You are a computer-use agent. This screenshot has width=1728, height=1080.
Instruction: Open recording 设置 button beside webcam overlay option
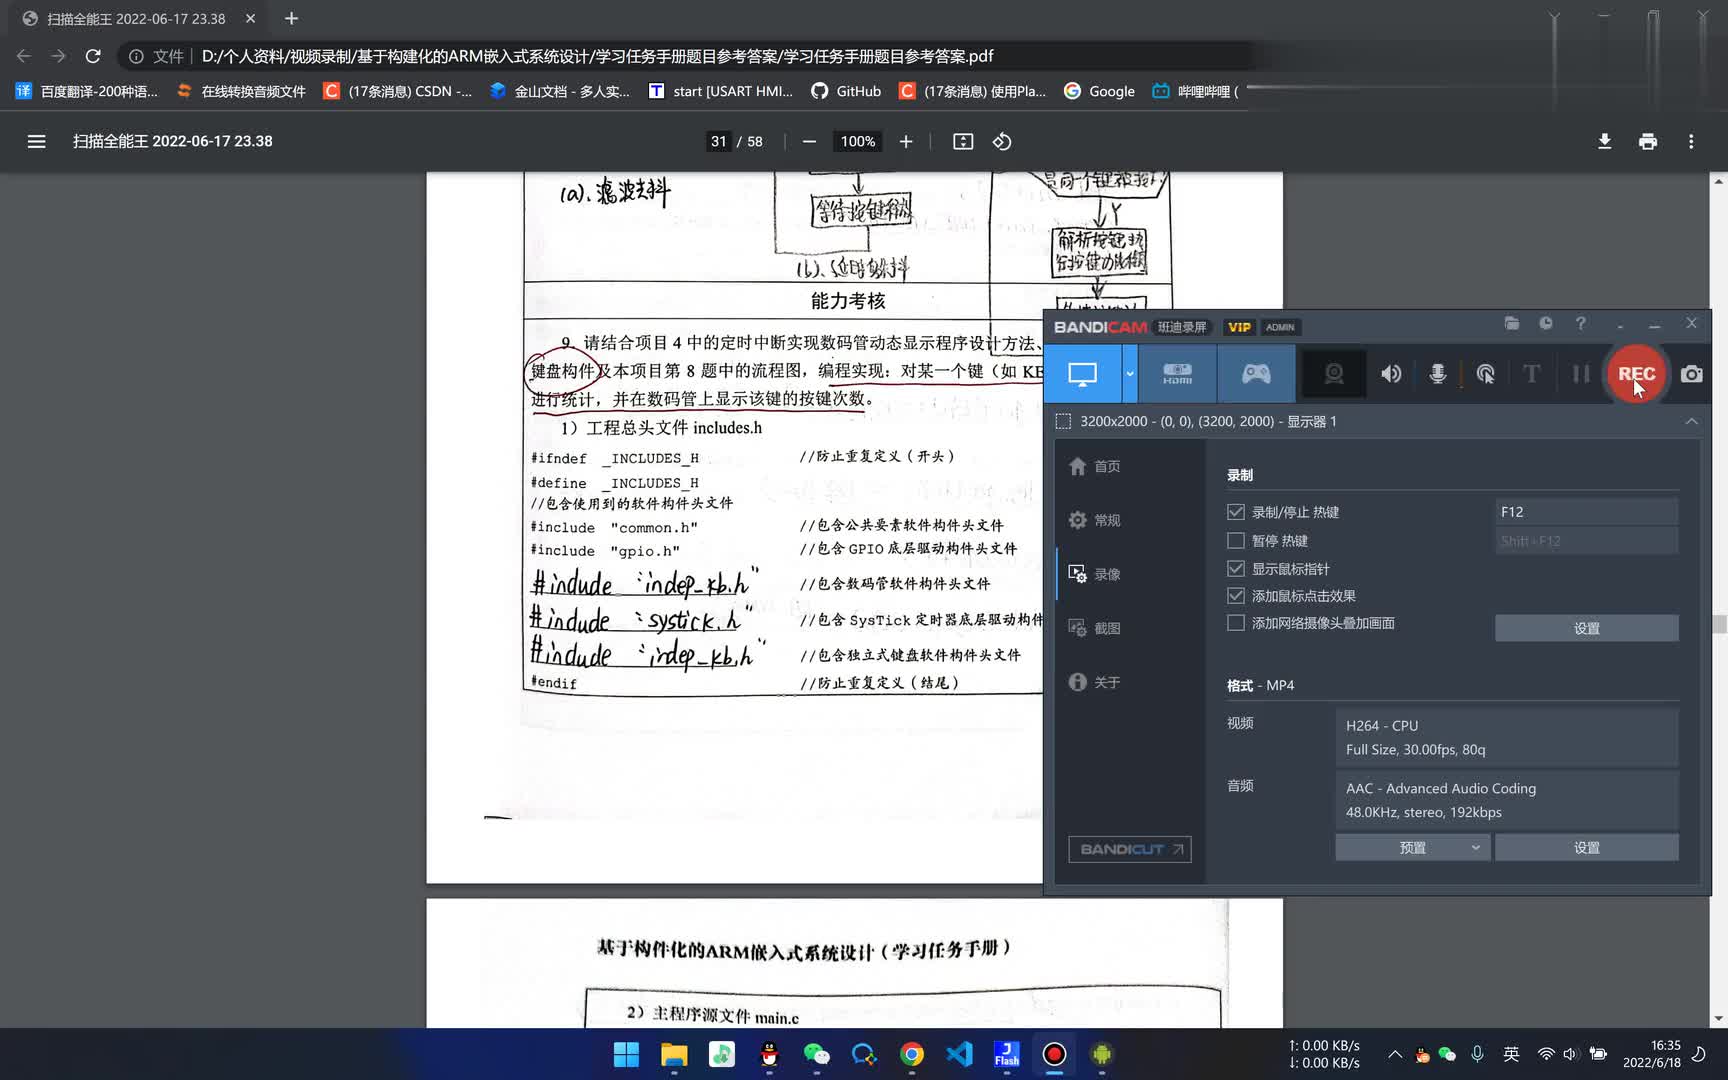coord(1586,628)
